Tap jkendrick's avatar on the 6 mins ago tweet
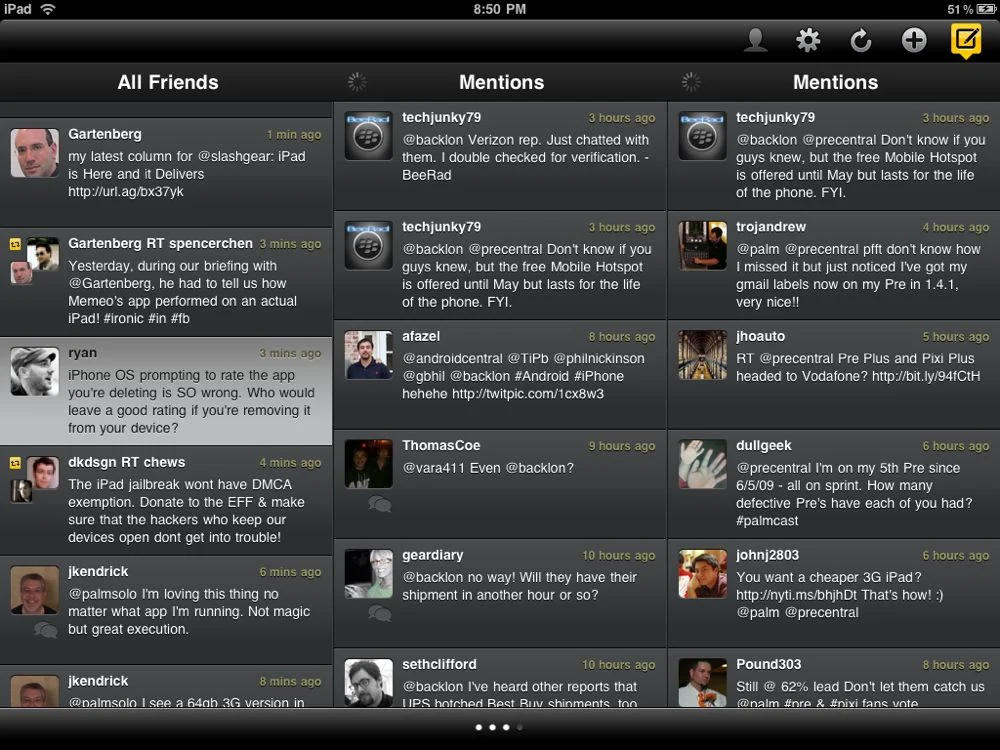This screenshot has height=750, width=1000. tap(34, 591)
